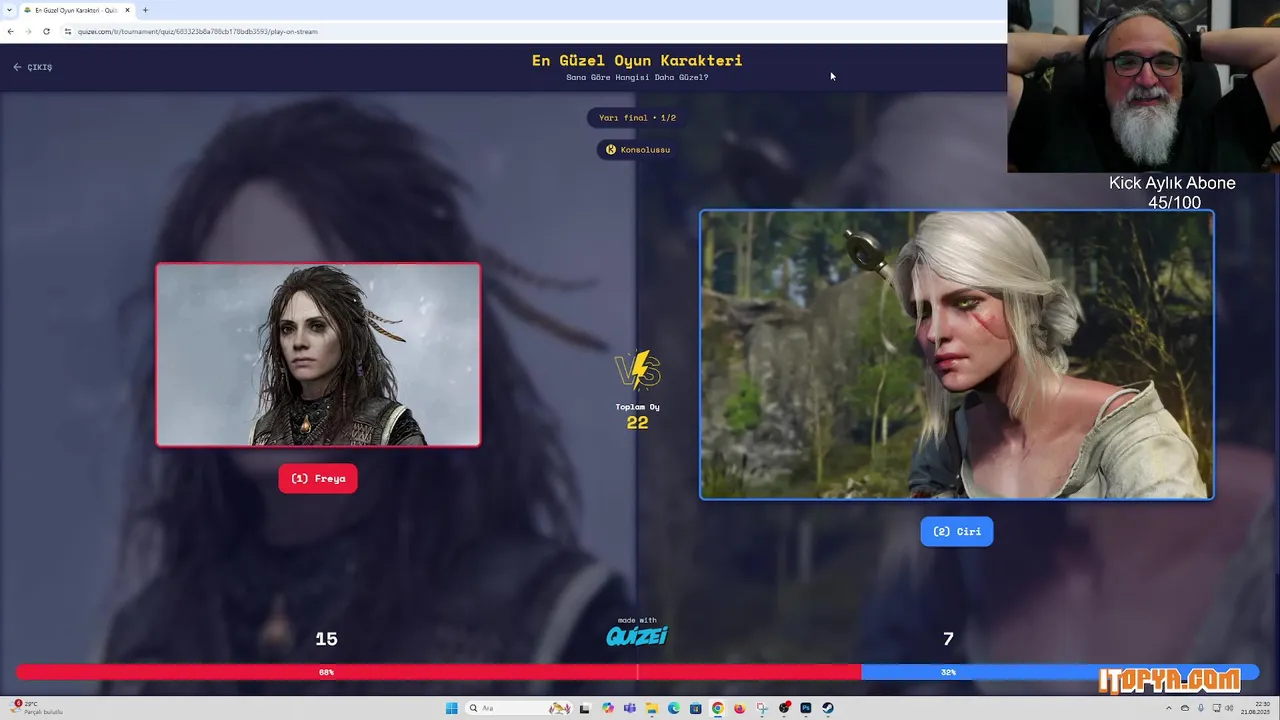Click the En Güzel Oyun Karakteri title
Image resolution: width=1280 pixels, height=720 pixels.
click(637, 60)
